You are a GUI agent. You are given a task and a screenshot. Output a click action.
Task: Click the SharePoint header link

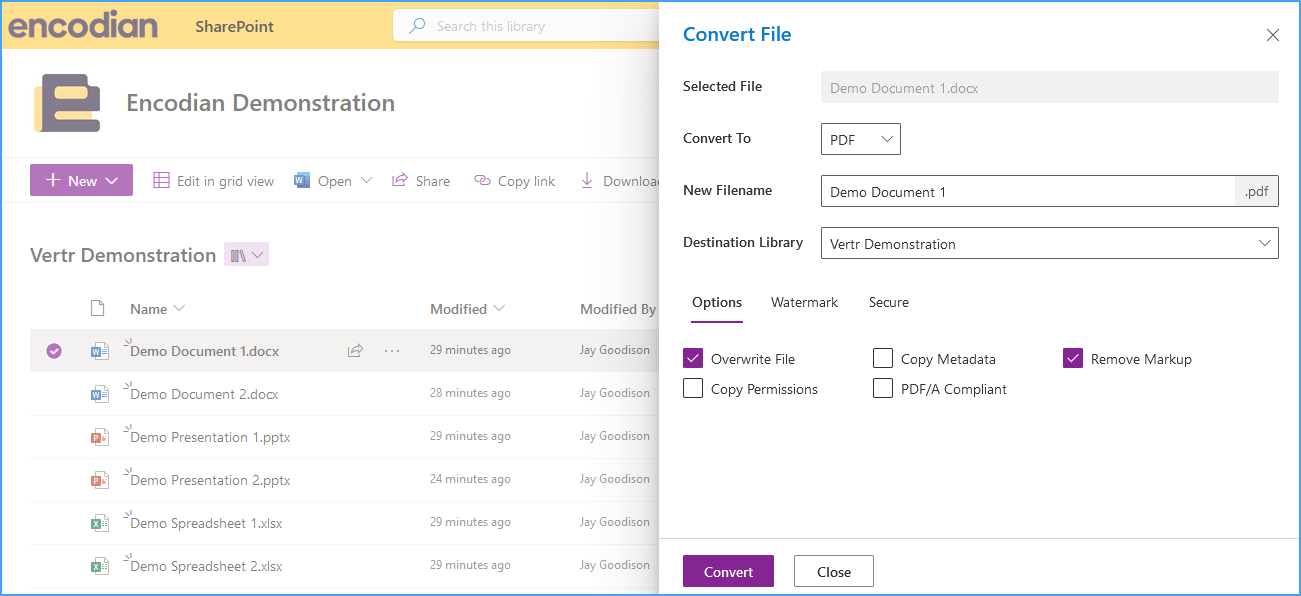coord(234,26)
